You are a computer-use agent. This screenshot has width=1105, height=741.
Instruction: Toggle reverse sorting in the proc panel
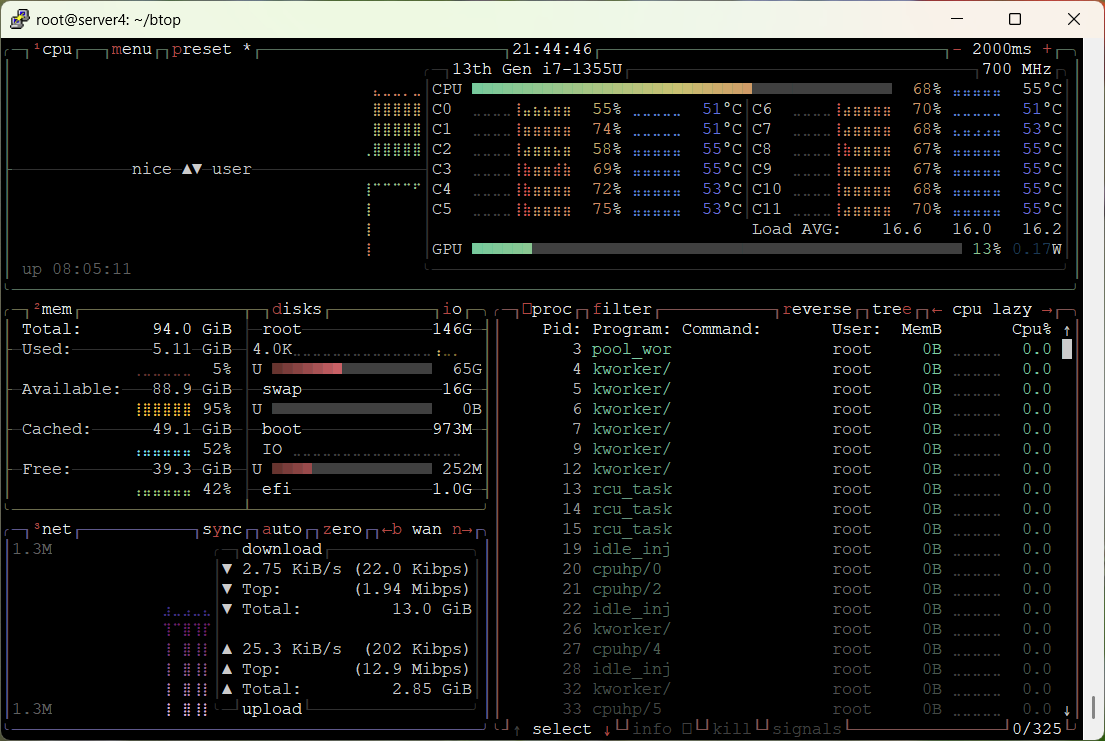tap(817, 309)
